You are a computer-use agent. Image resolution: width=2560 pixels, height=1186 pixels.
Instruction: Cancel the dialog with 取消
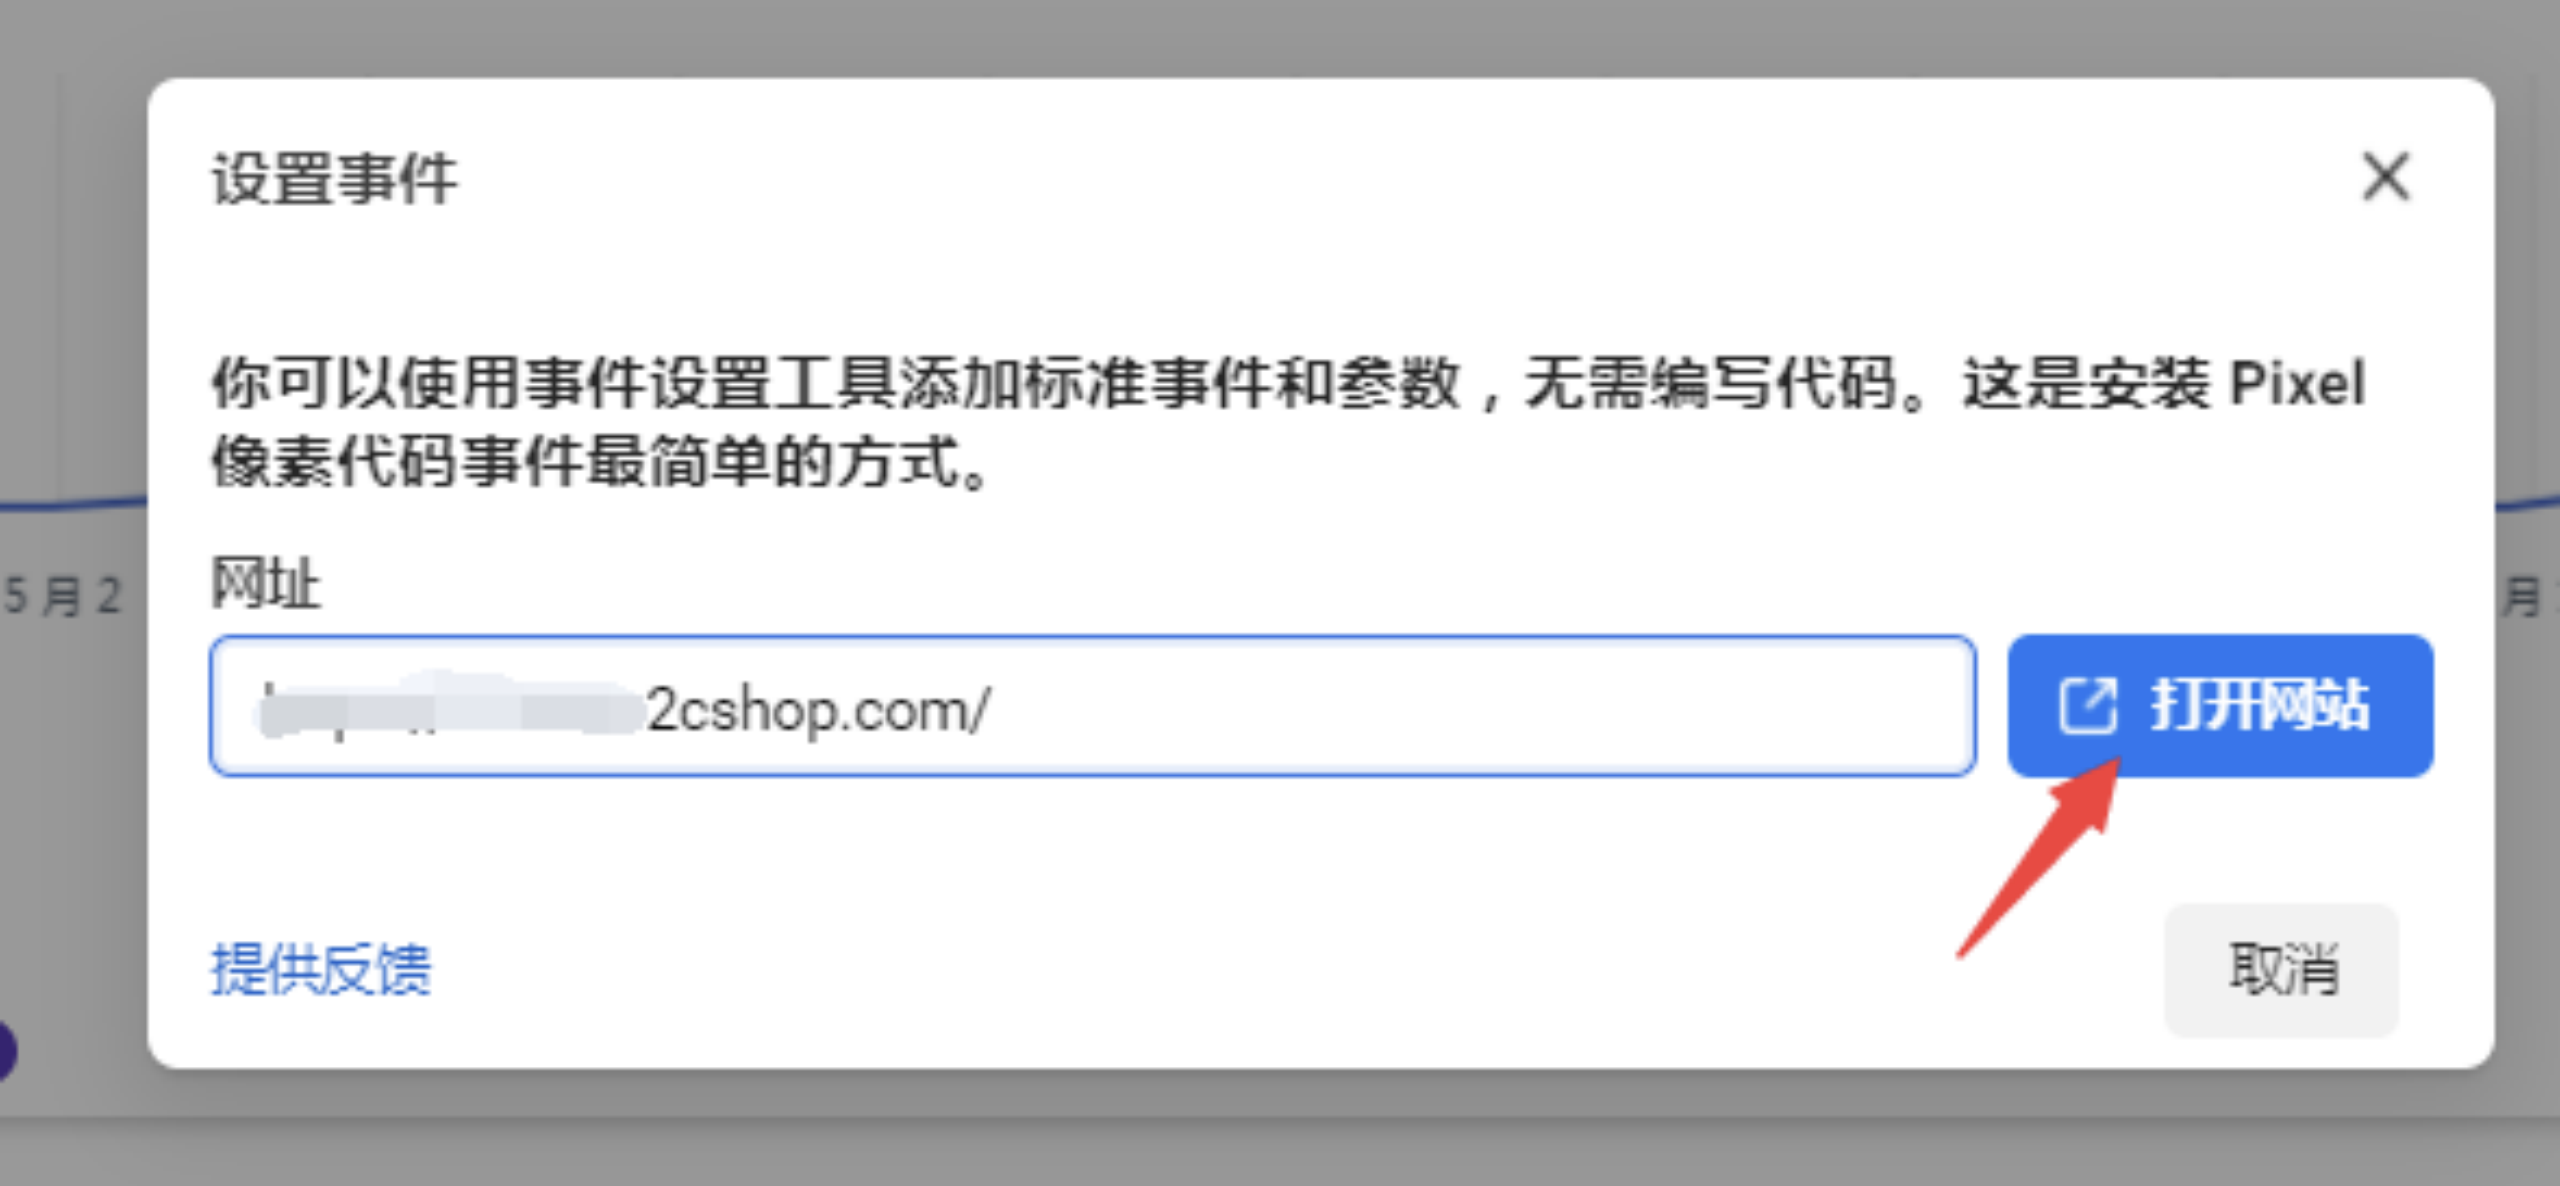click(x=2281, y=969)
